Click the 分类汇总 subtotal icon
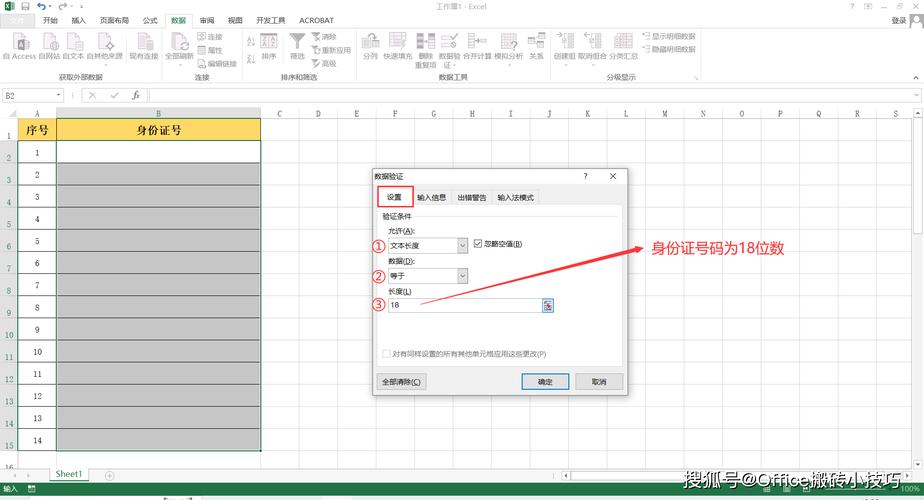This screenshot has width=924, height=500. pyautogui.click(x=622, y=43)
